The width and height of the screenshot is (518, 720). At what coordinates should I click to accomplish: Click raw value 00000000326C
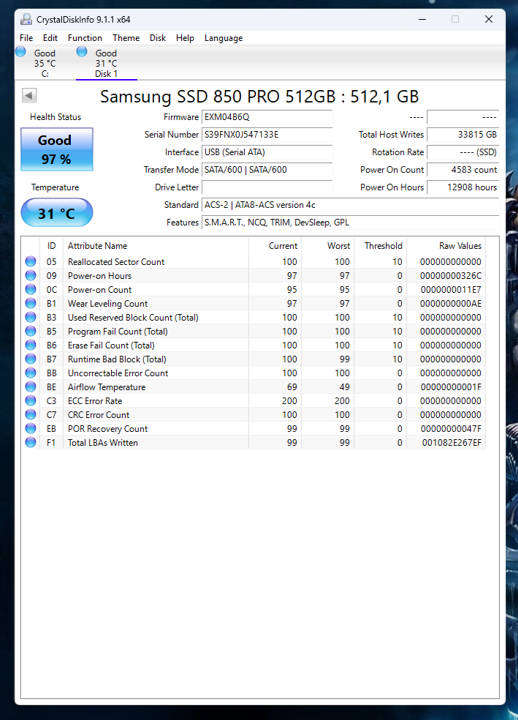(x=451, y=275)
